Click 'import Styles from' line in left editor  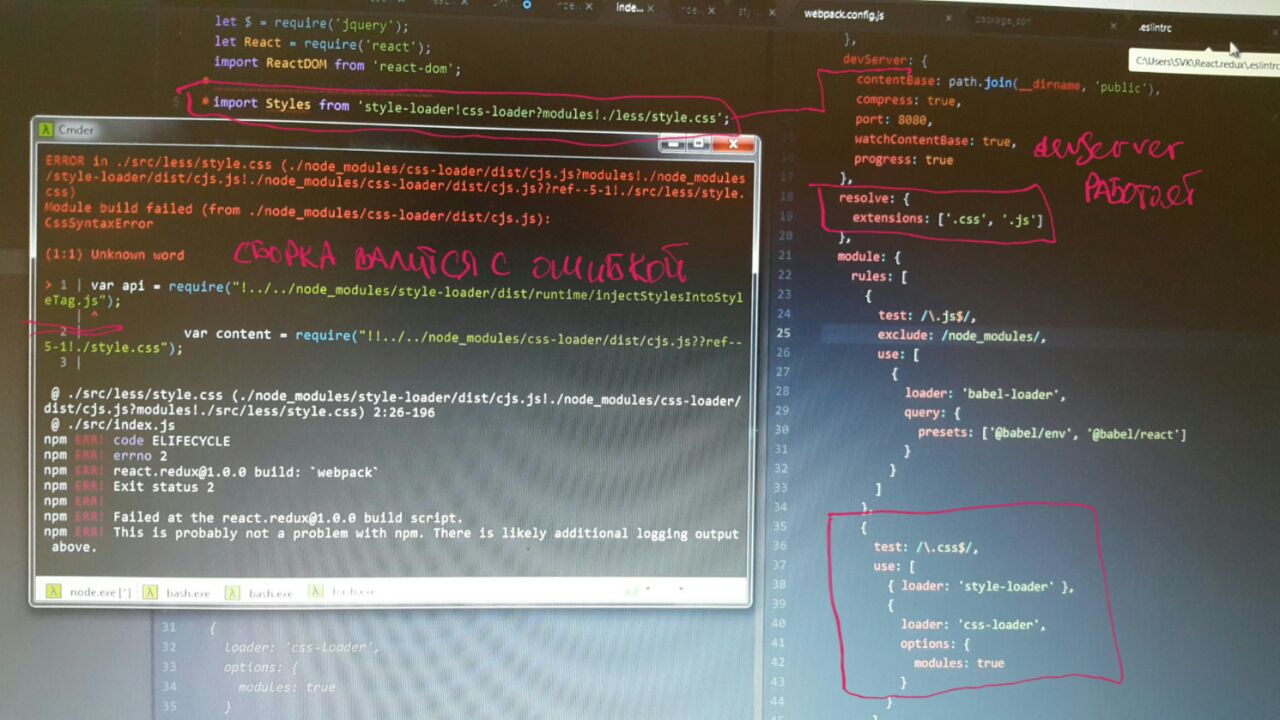point(471,108)
